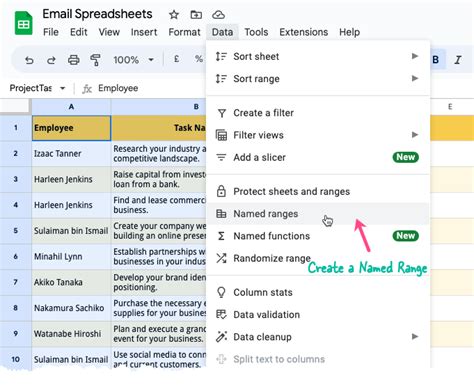Click the move to folder icon
The image size is (474, 389).
(x=196, y=15)
